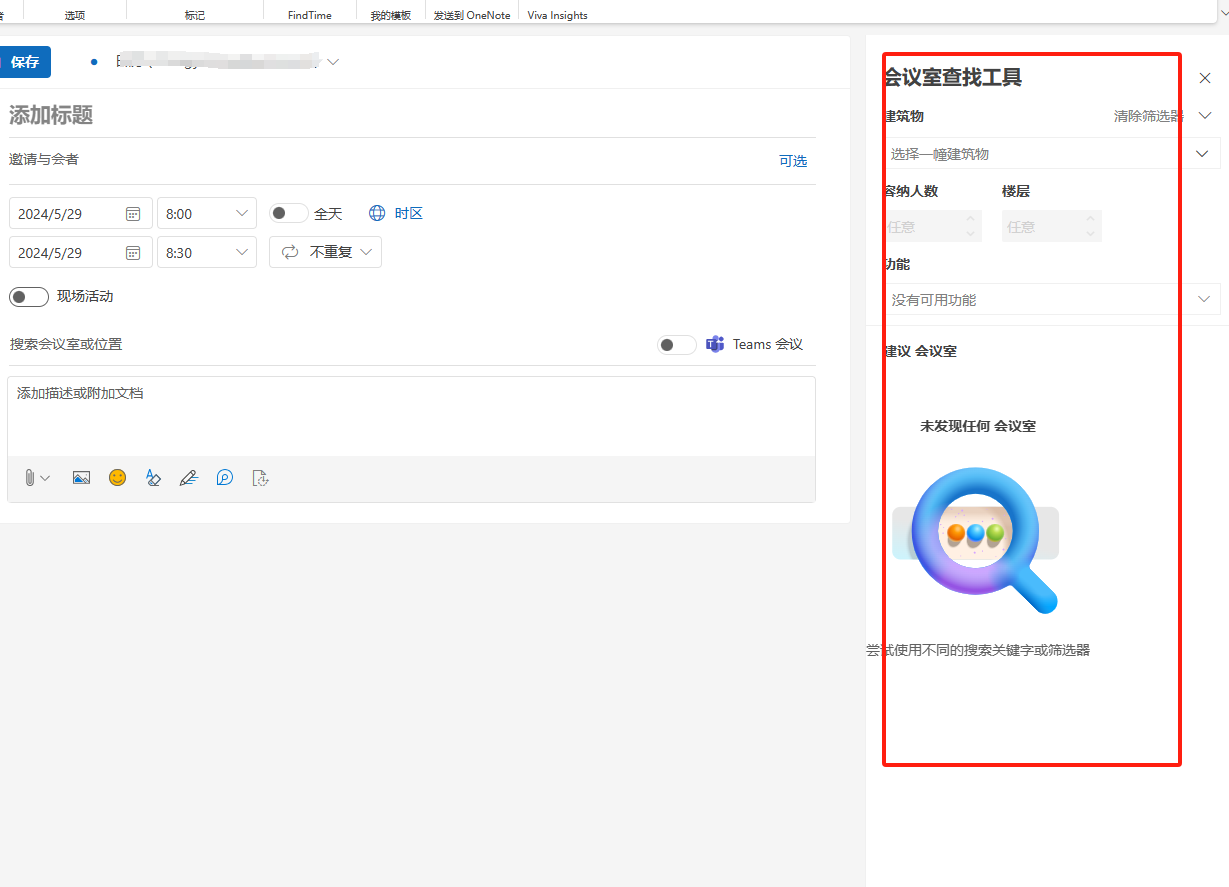
Task: Open the 选项 ribbon group
Action: pos(75,14)
